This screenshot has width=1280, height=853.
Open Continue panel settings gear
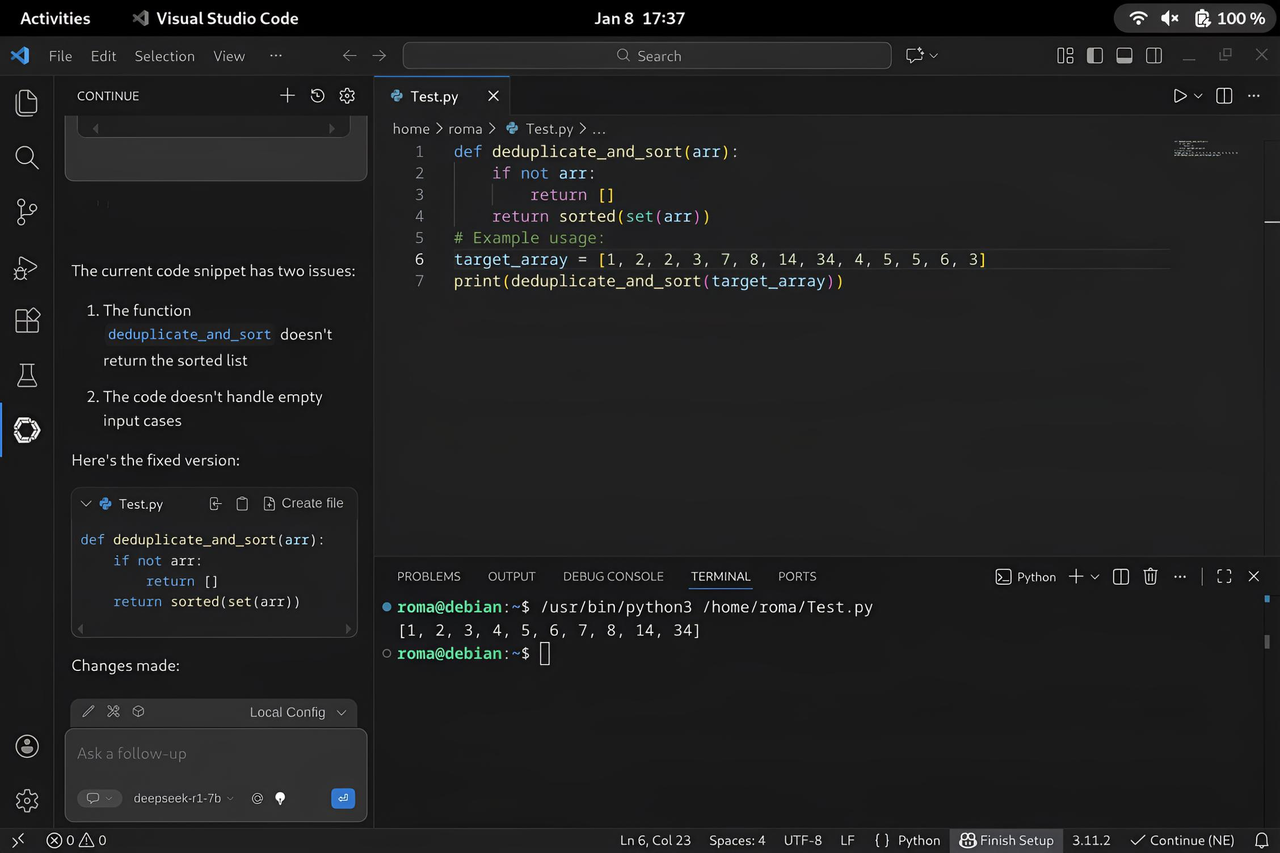[347, 96]
